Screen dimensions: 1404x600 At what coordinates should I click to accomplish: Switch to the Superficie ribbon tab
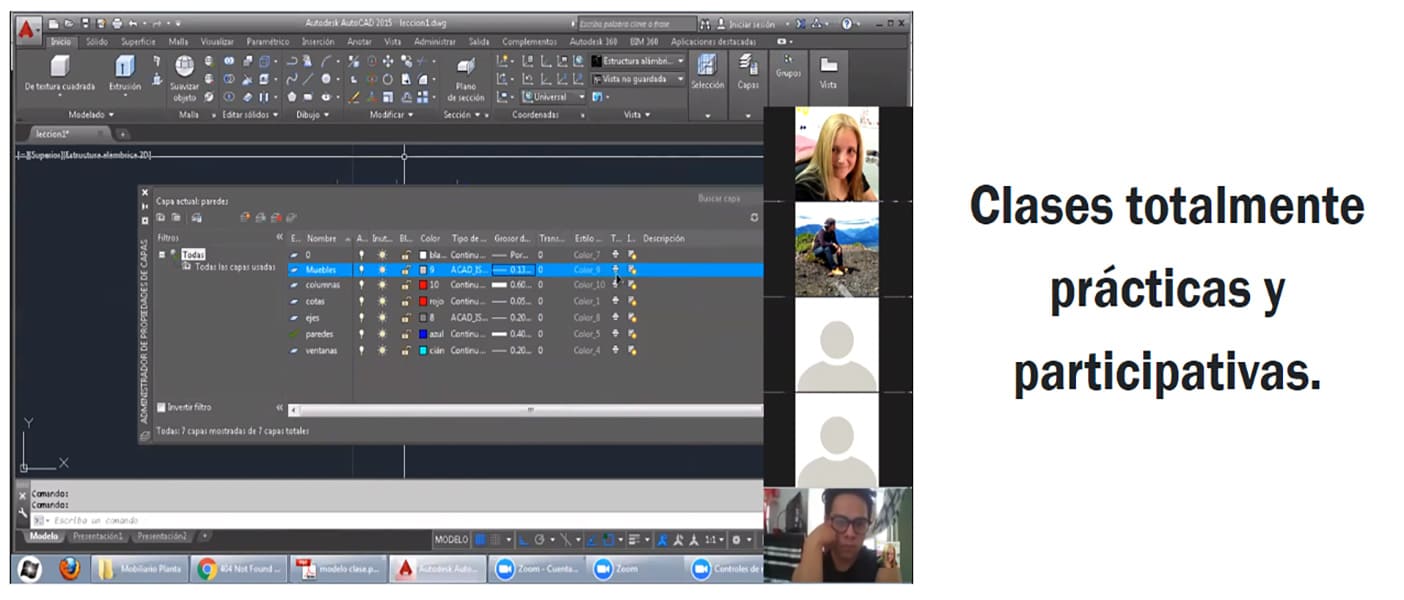(x=138, y=42)
